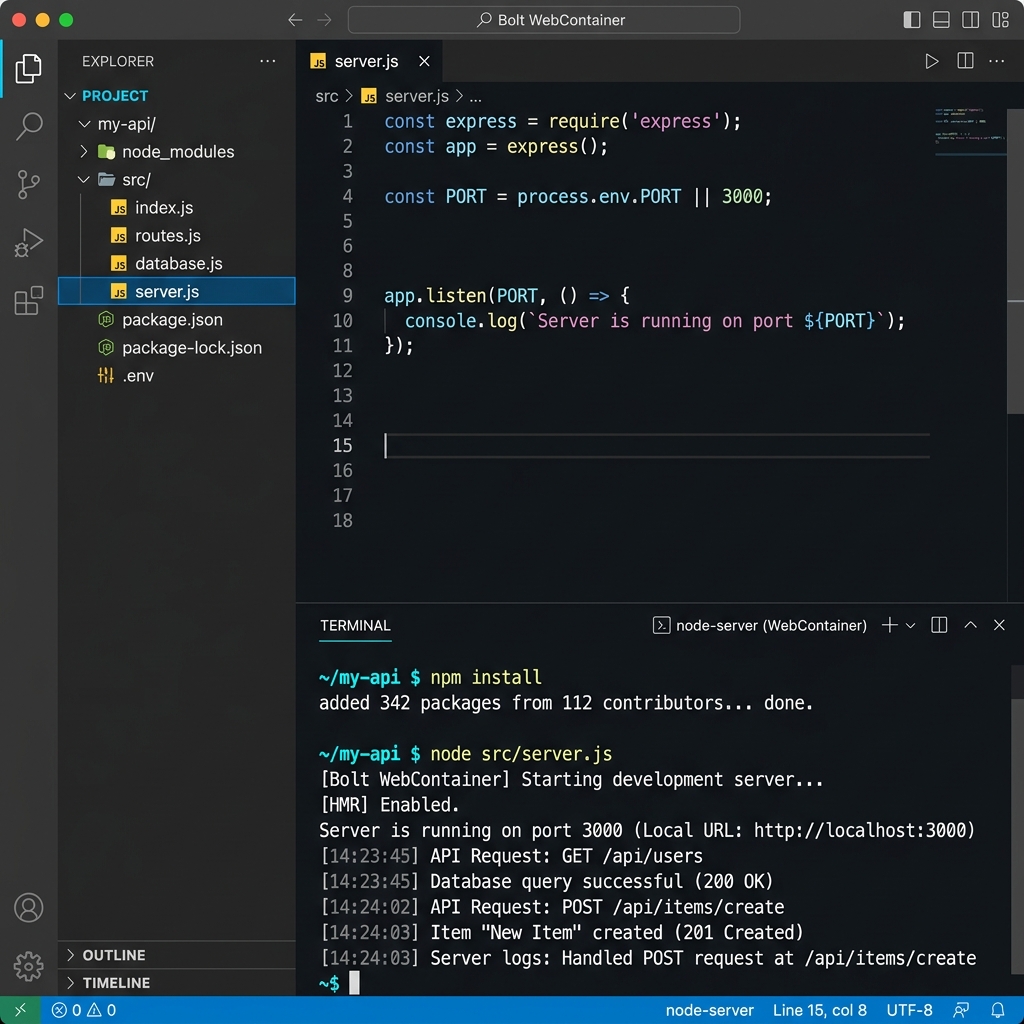
Task: Click EXPLORER sidebar title
Action: coord(118,61)
